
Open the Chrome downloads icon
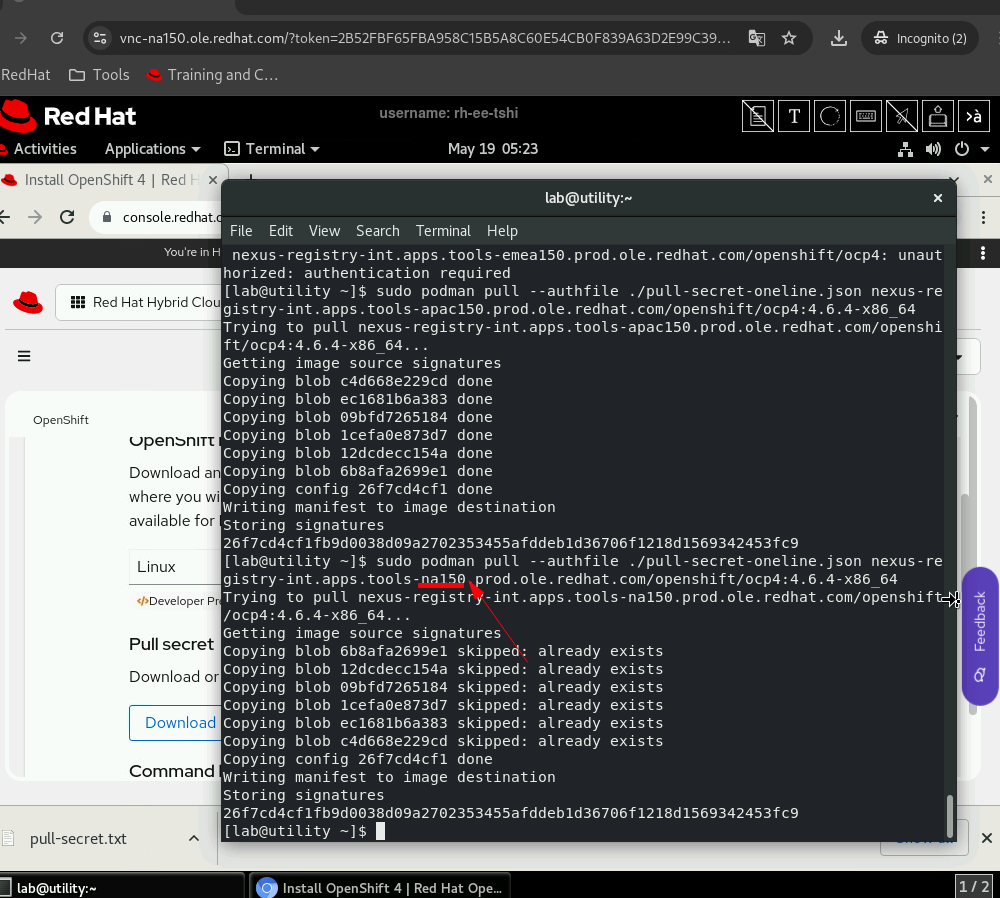(x=839, y=38)
